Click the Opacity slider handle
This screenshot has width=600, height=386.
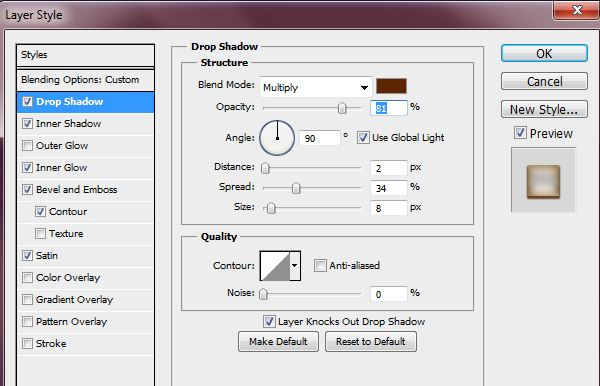pyautogui.click(x=342, y=108)
